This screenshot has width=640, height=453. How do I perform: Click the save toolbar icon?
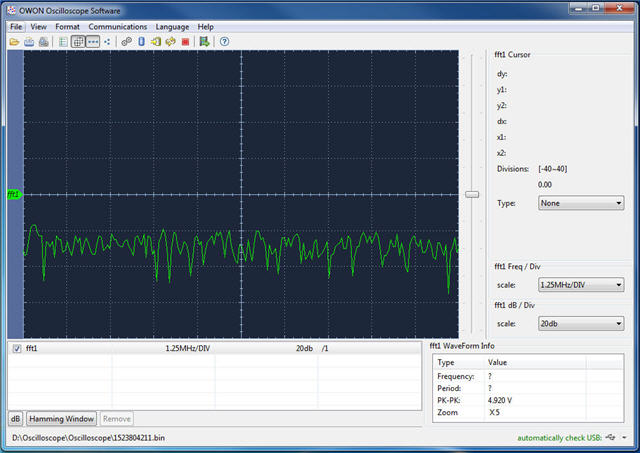pos(29,42)
